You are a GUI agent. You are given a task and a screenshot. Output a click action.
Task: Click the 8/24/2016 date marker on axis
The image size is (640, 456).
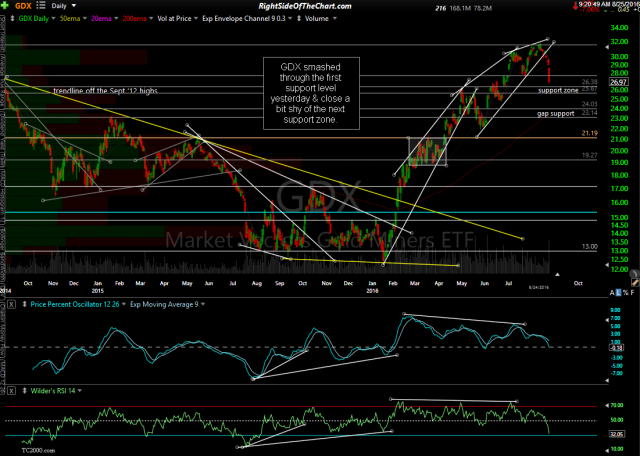(540, 287)
